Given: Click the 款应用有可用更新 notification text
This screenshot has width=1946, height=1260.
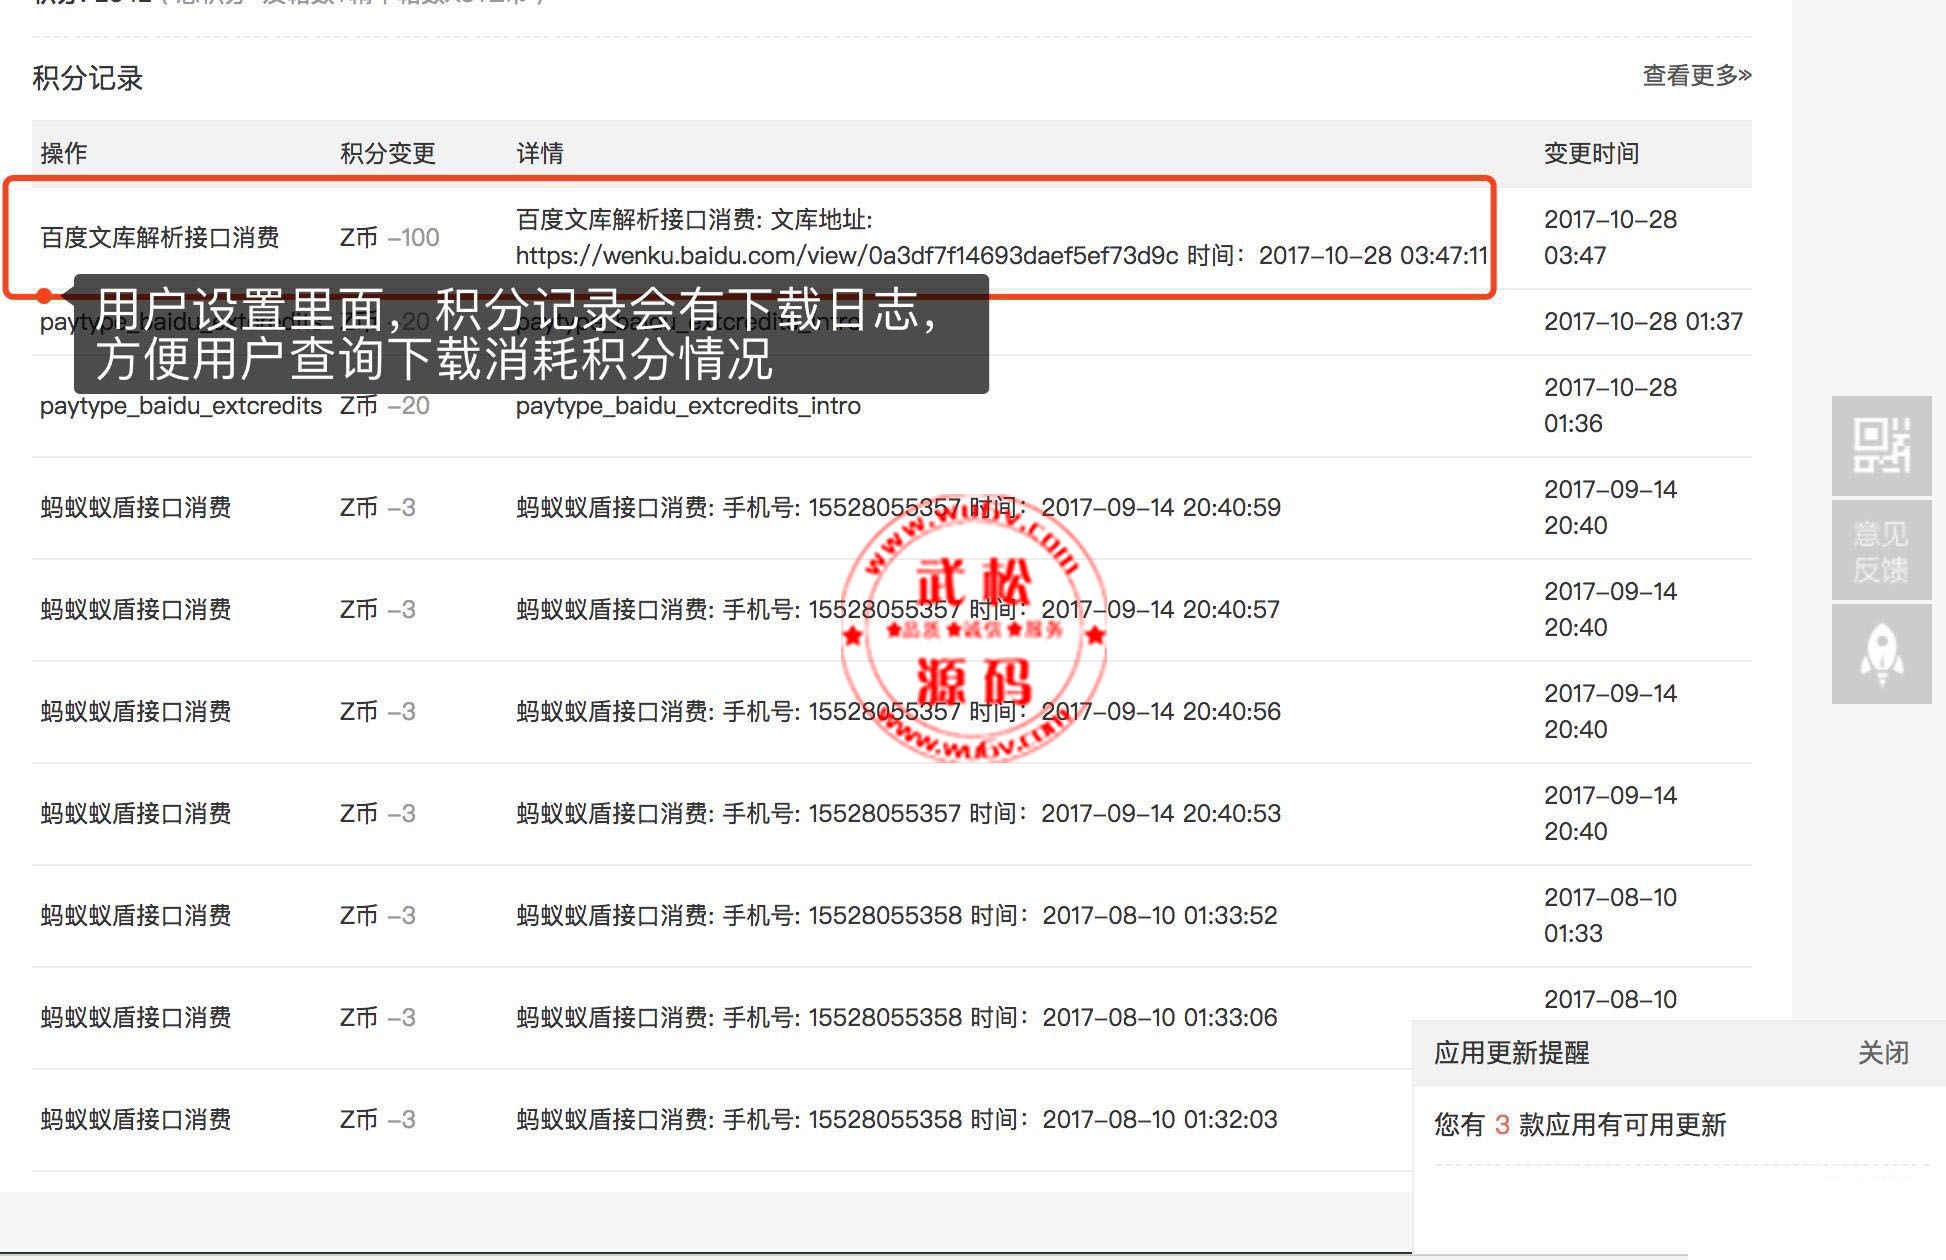Looking at the screenshot, I should (1622, 1125).
